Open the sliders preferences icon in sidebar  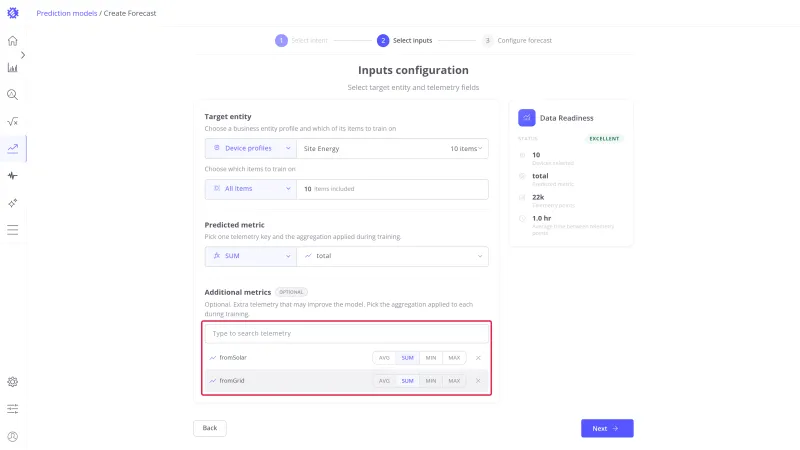[x=13, y=409]
